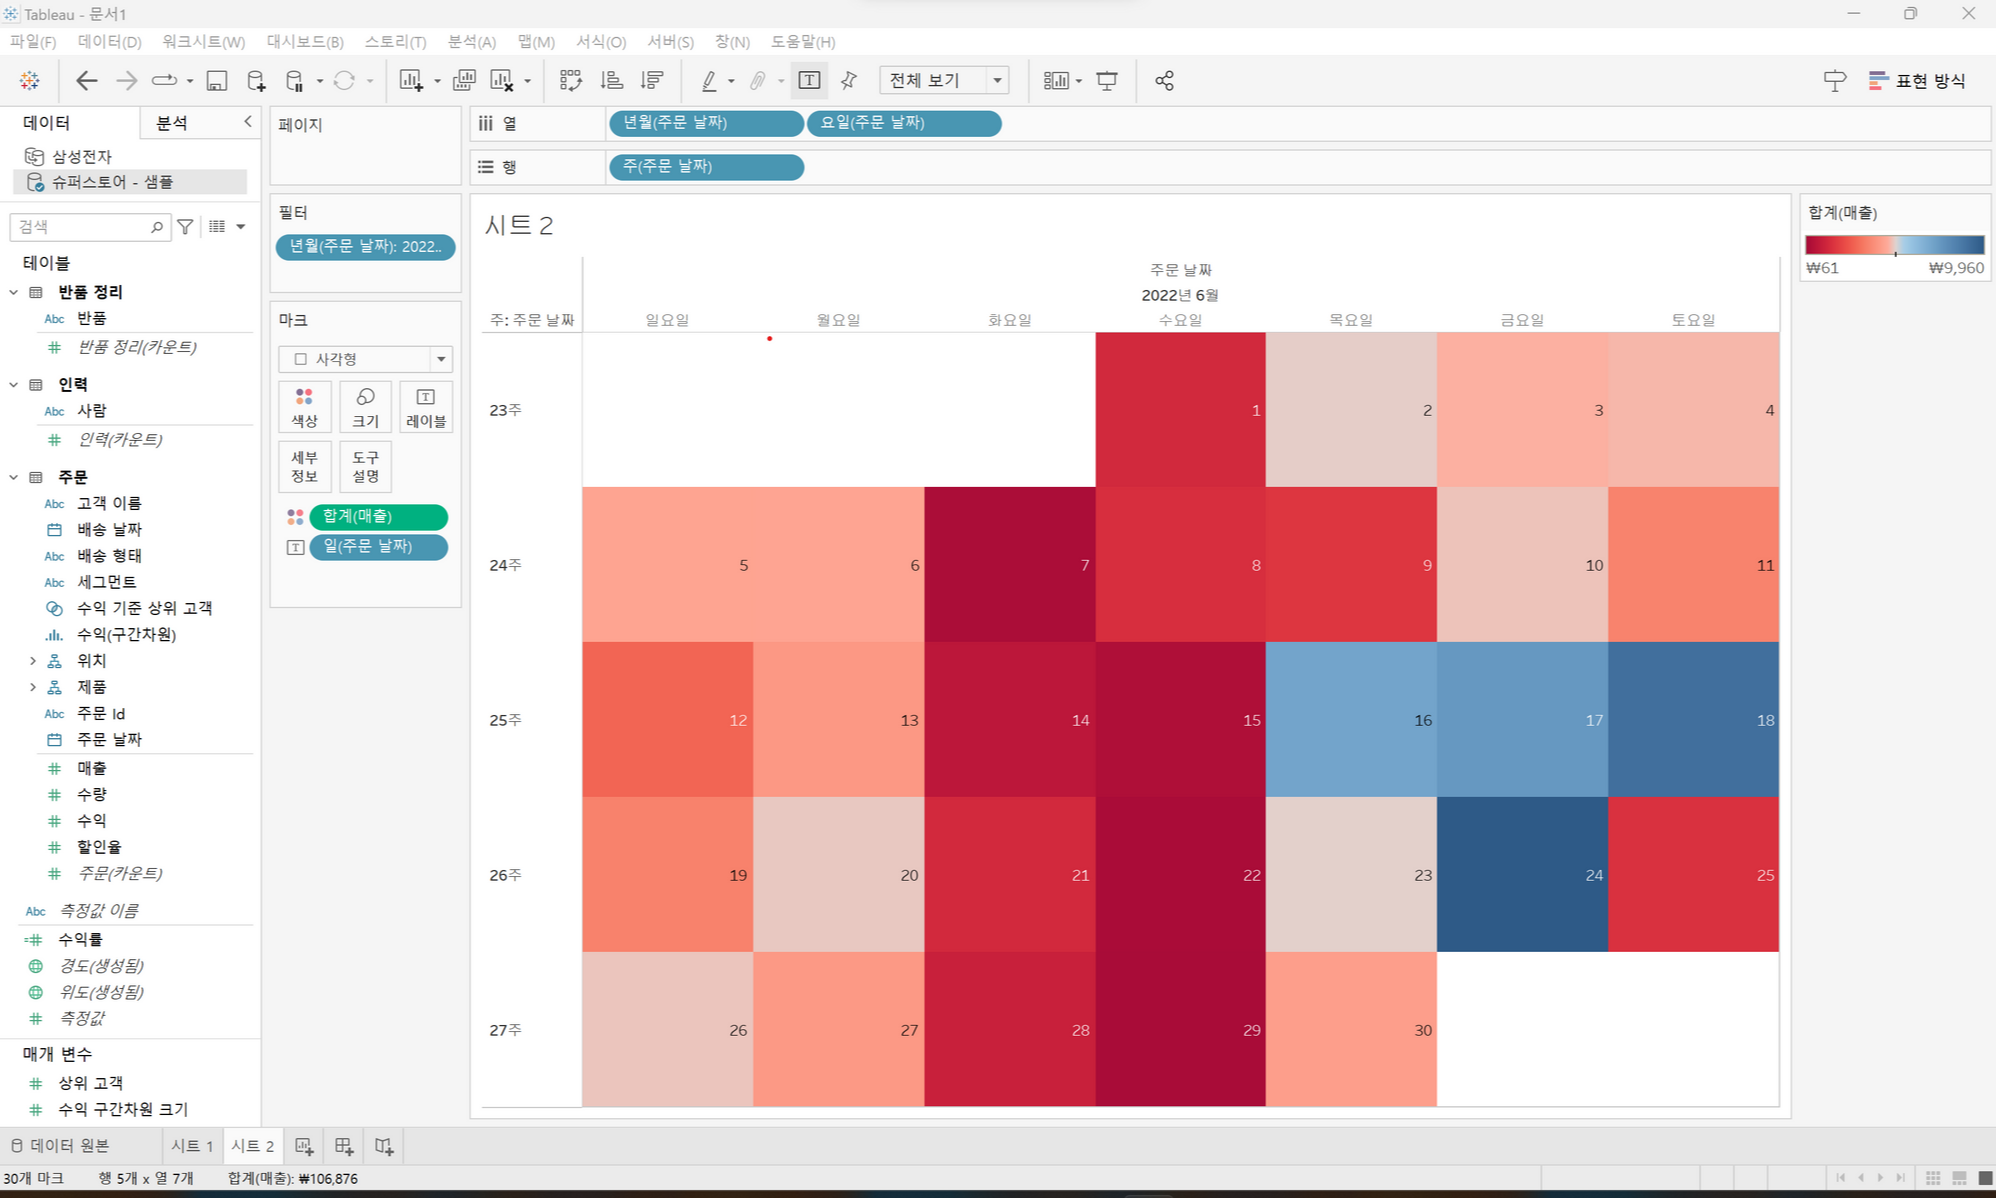Open the Size button in Marks card
The width and height of the screenshot is (1996, 1198).
[365, 406]
